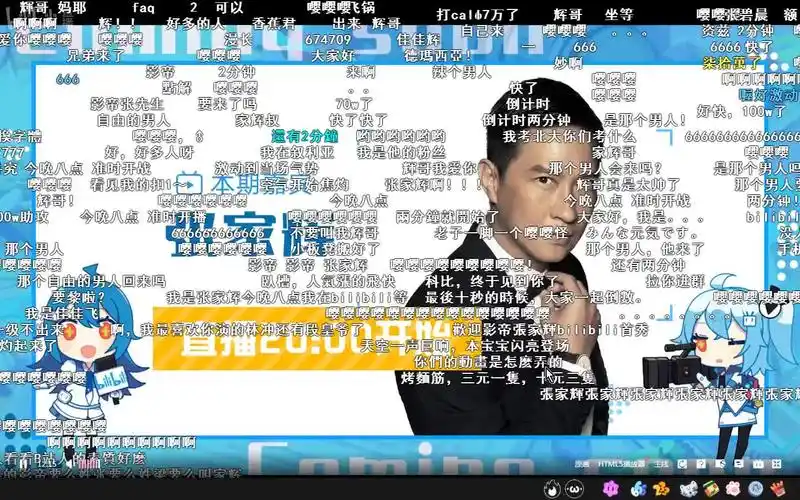Select the white cat gift icon
The image size is (800, 500).
coord(687,489)
